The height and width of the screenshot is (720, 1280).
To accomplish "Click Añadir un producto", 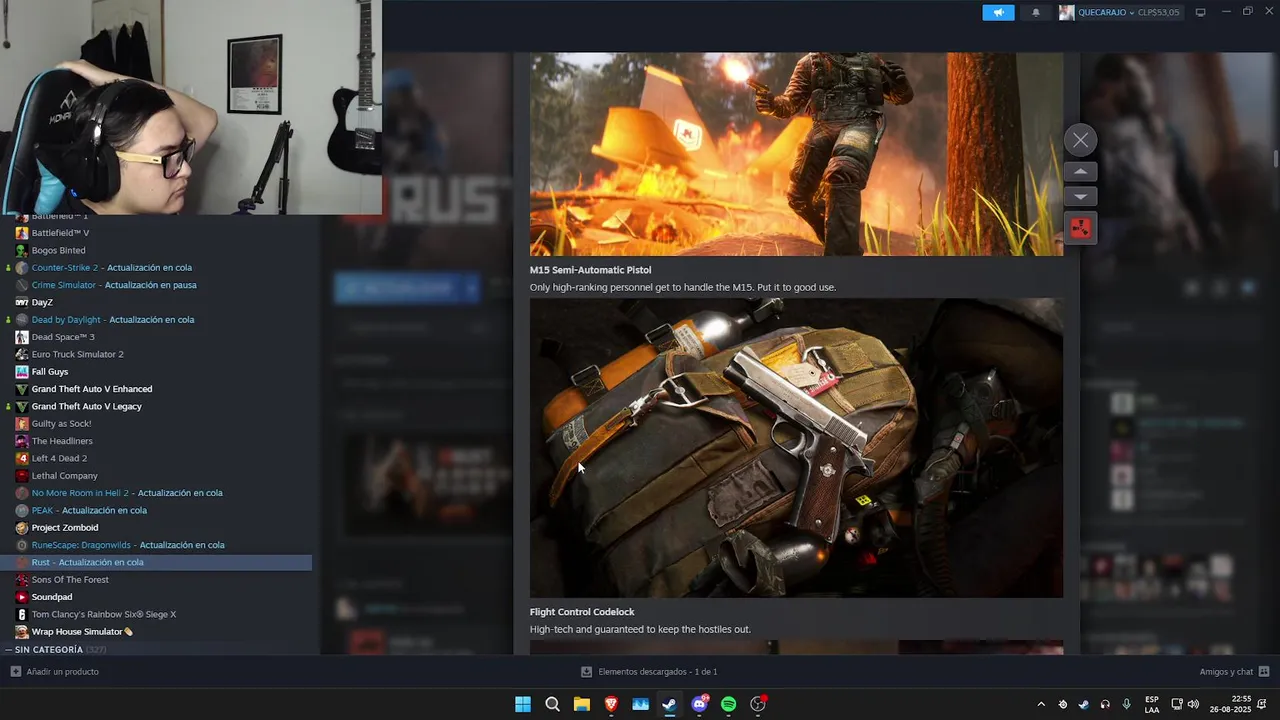I will point(54,672).
